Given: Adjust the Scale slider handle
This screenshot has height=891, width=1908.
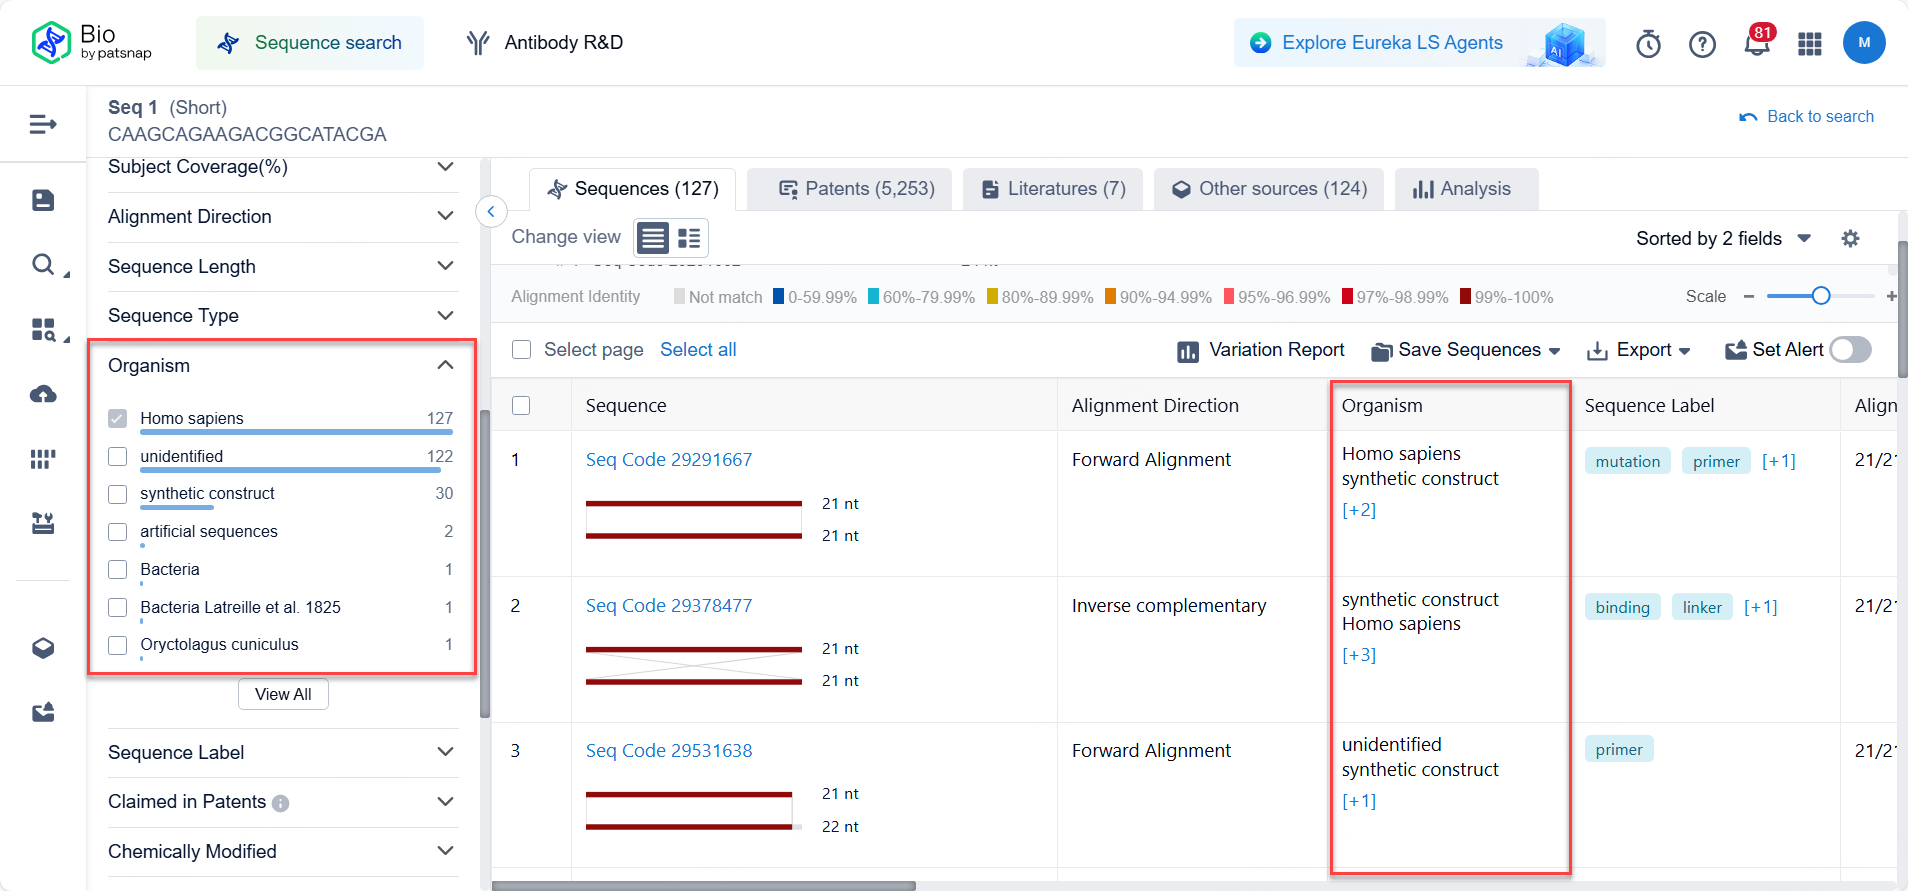Looking at the screenshot, I should (1821, 296).
